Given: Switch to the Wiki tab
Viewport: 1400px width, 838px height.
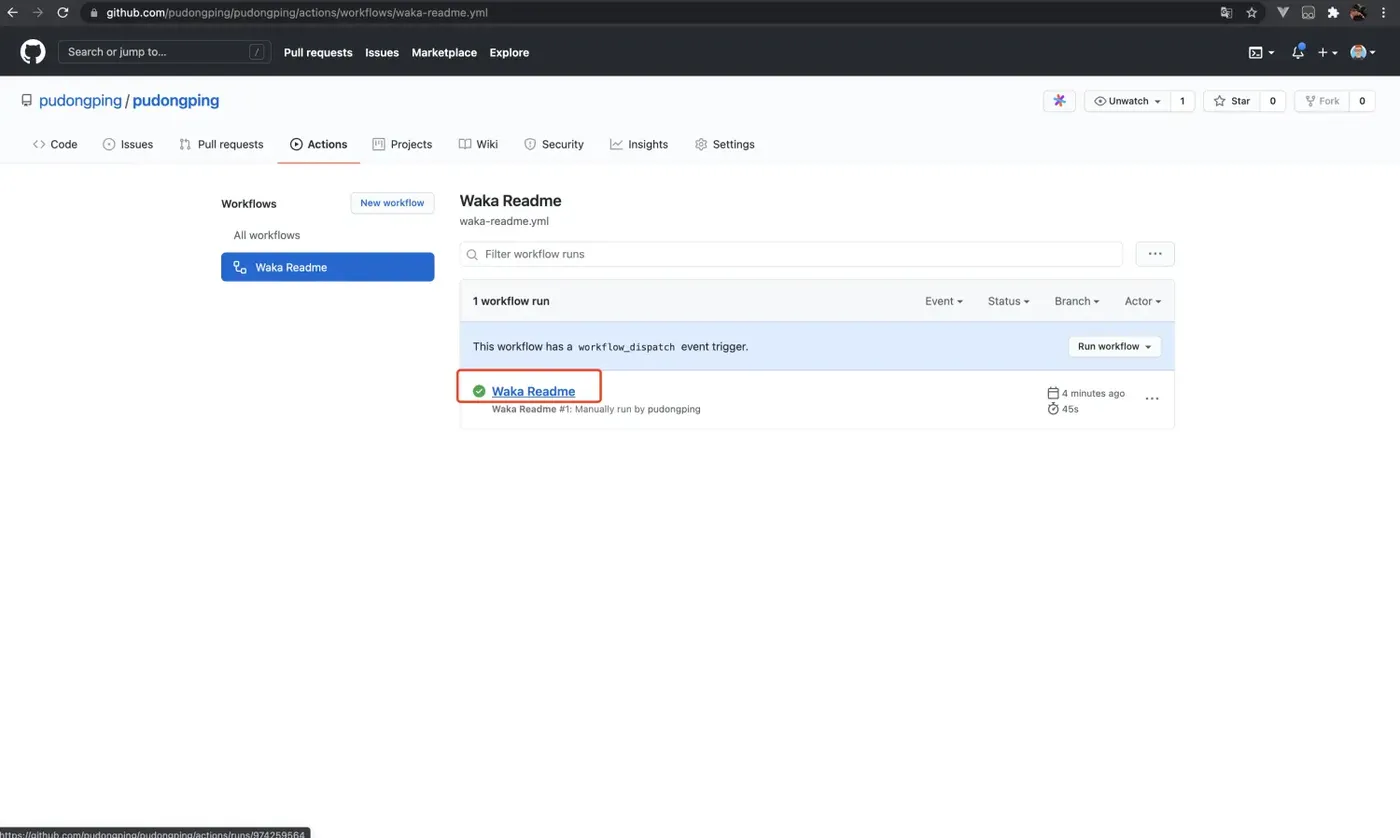Looking at the screenshot, I should click(478, 144).
